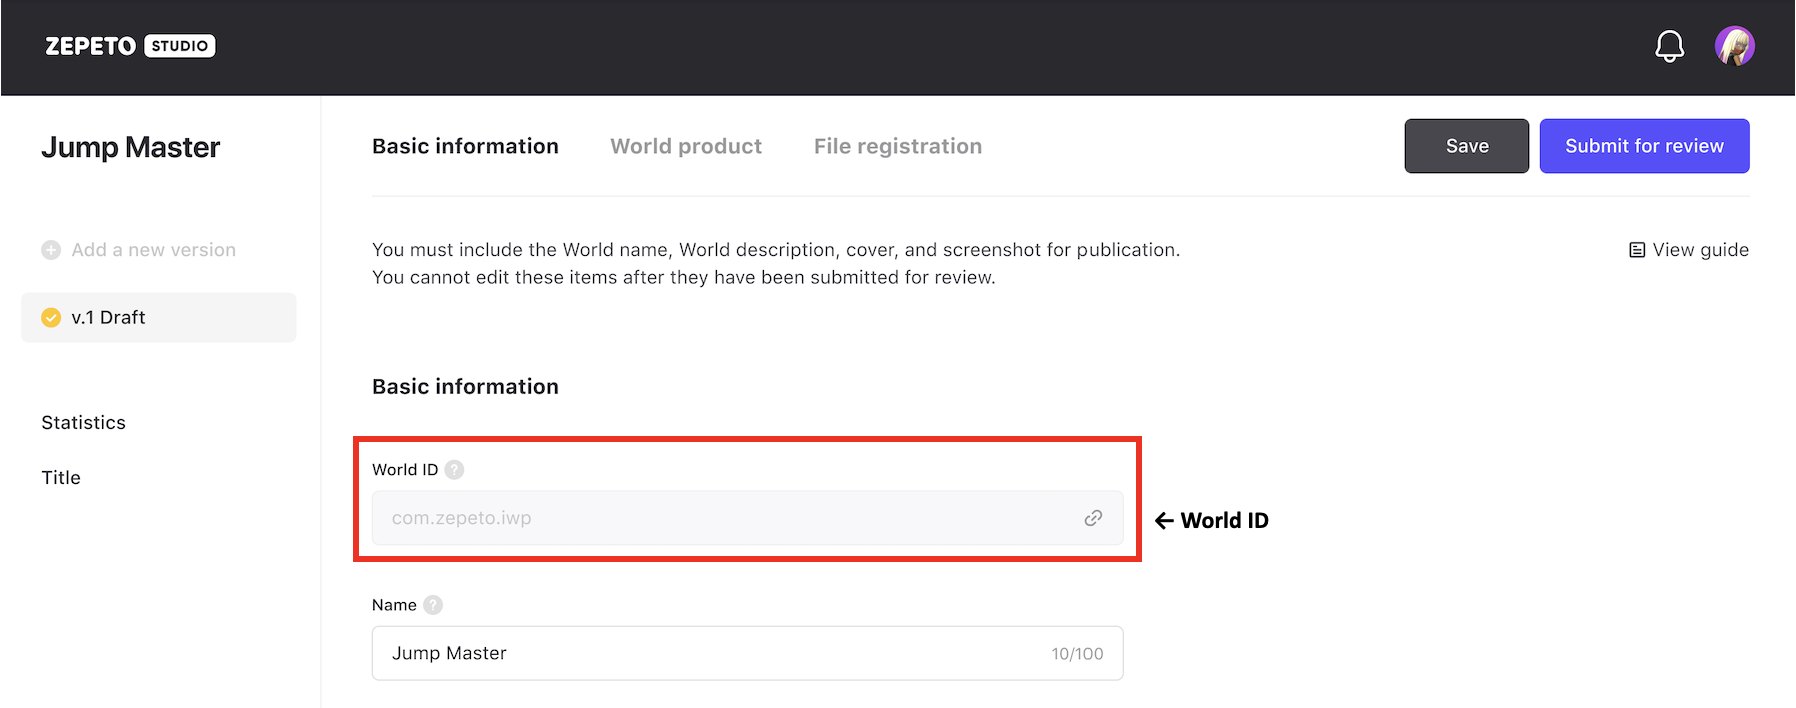Switch to the World product tab
The width and height of the screenshot is (1796, 708).
pos(686,146)
